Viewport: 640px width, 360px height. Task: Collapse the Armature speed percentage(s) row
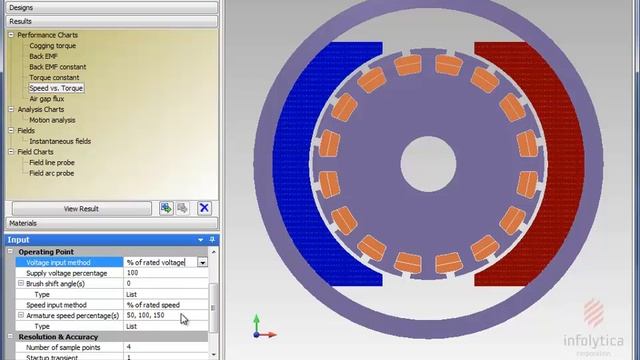click(21, 315)
